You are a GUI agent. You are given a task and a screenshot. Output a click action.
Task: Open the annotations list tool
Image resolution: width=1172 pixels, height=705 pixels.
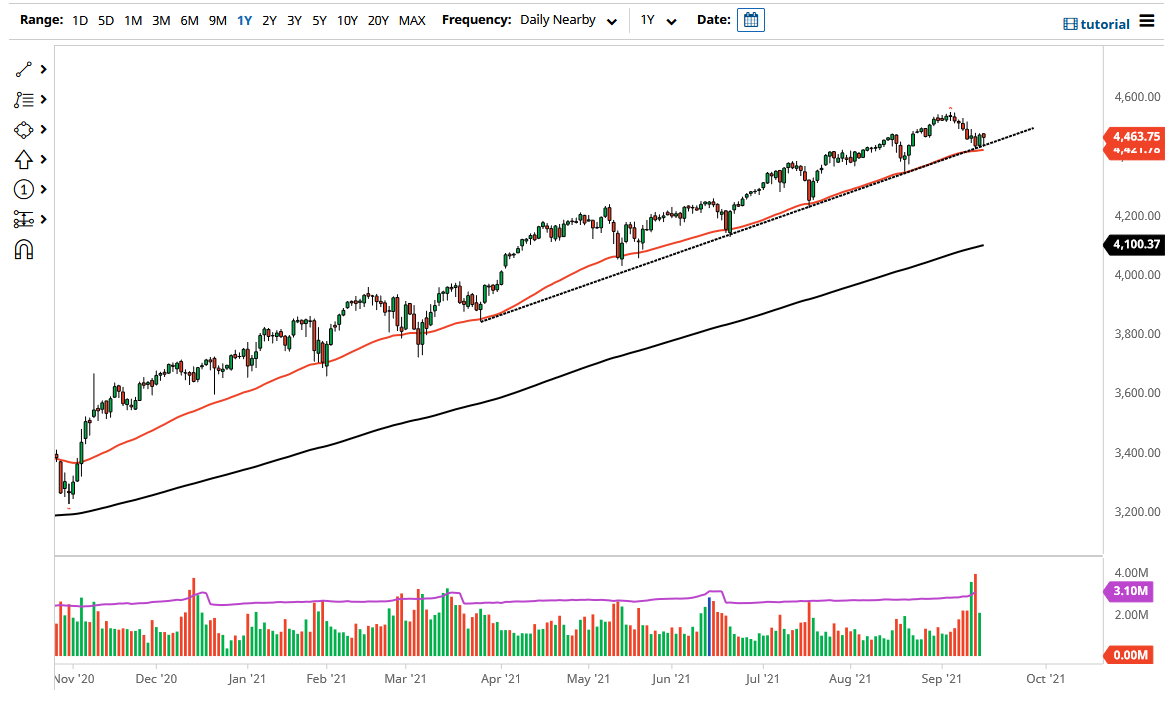(x=22, y=99)
